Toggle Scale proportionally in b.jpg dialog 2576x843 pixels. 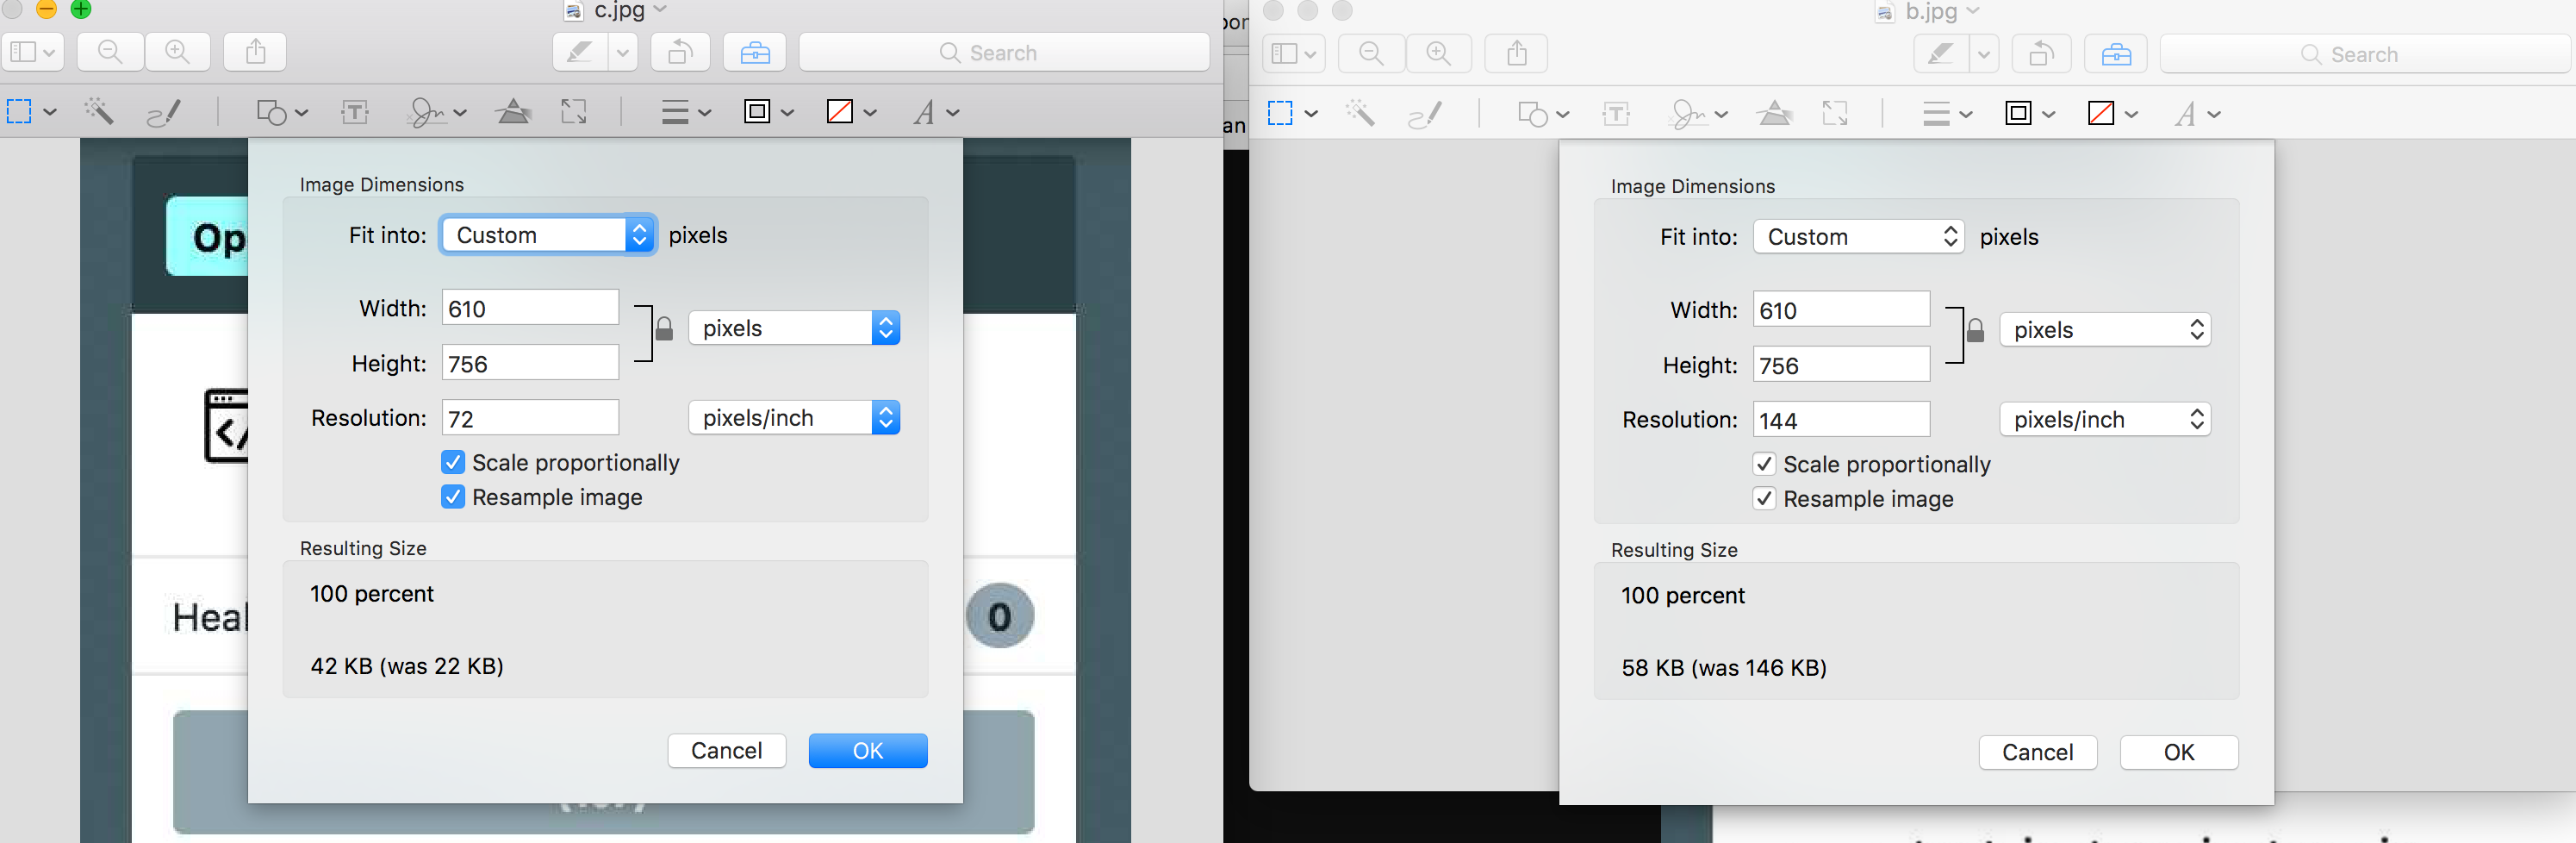click(x=1764, y=464)
